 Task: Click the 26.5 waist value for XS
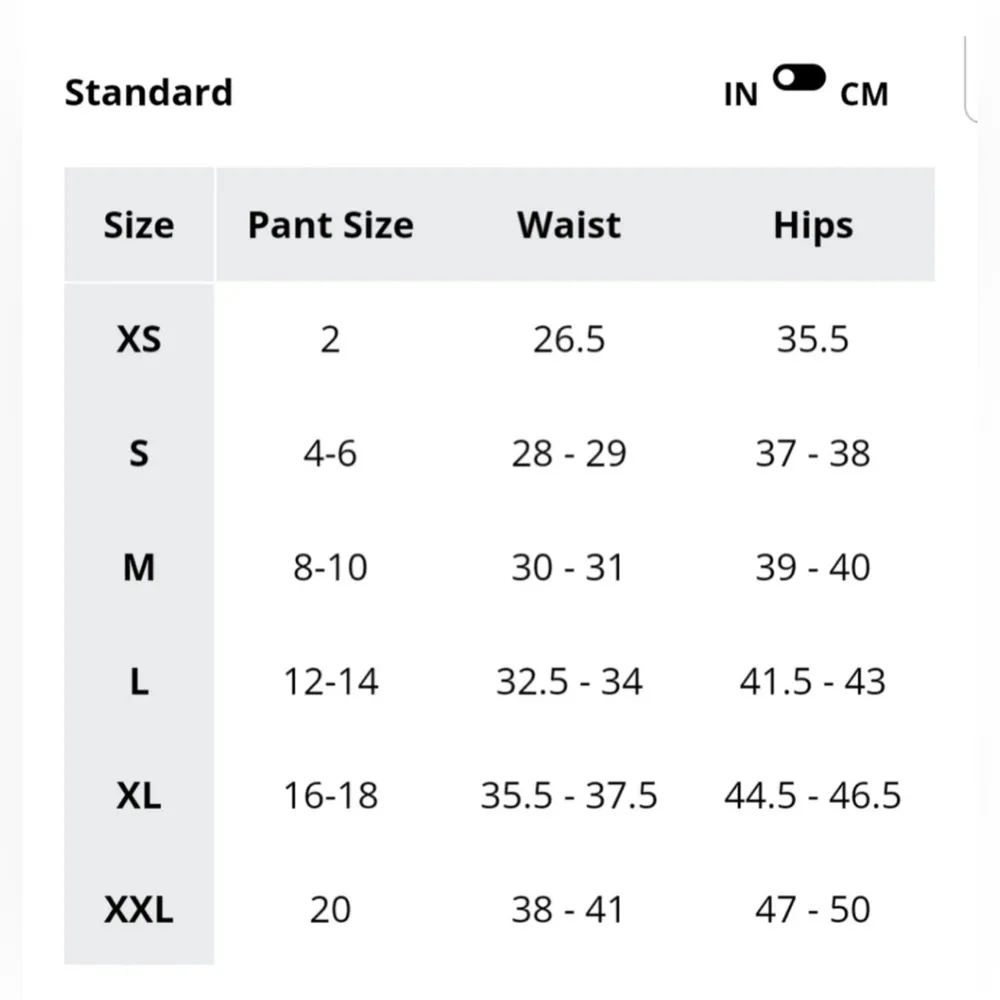click(569, 340)
